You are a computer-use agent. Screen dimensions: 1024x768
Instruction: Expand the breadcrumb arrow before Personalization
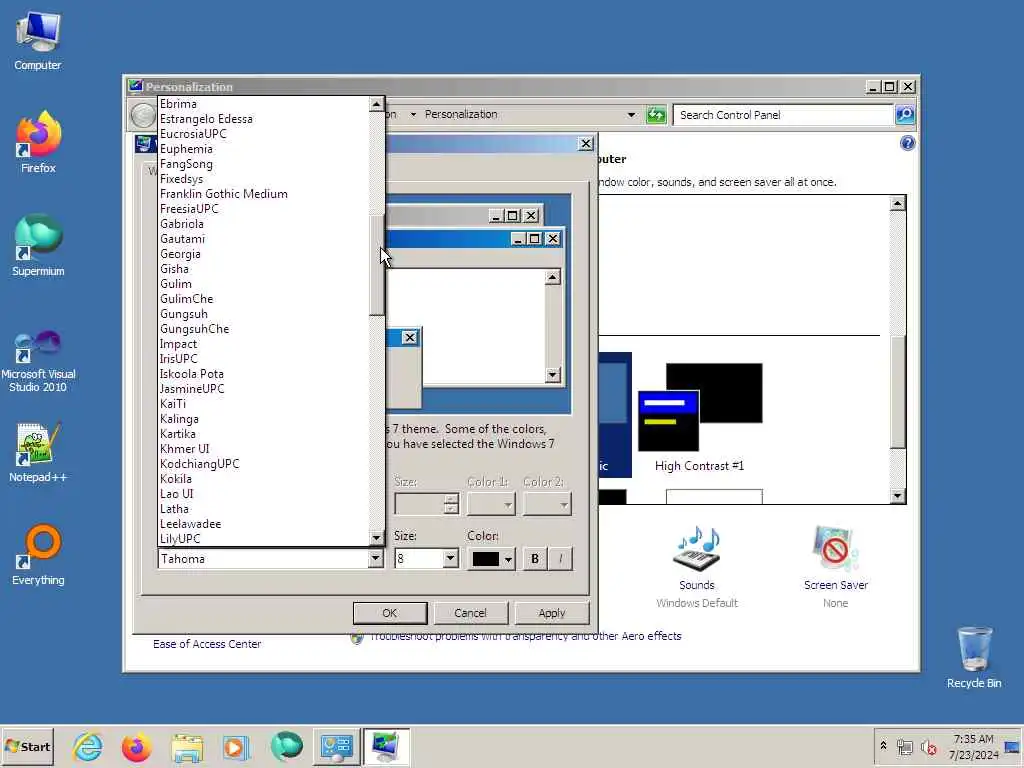(413, 114)
